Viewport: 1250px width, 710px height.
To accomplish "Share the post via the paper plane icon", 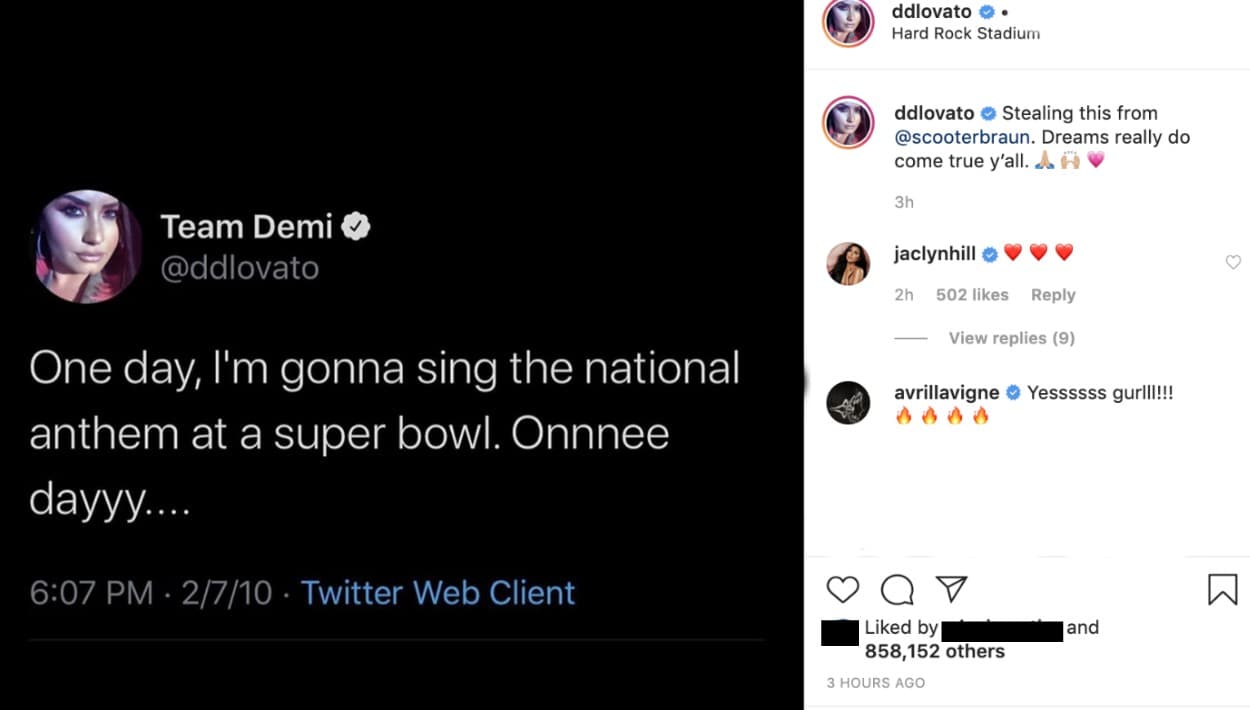I will tap(952, 590).
